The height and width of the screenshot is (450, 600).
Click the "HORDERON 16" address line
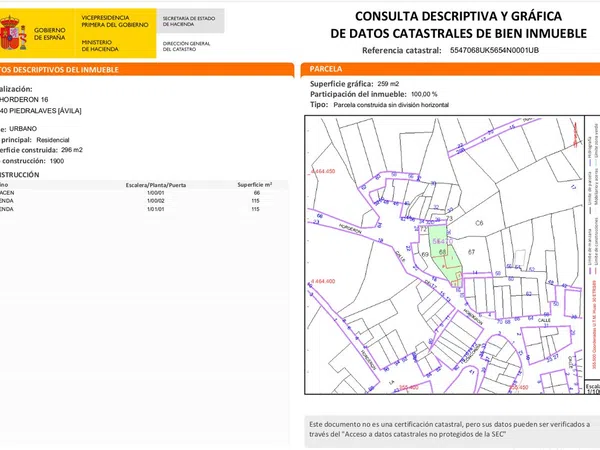[24, 99]
